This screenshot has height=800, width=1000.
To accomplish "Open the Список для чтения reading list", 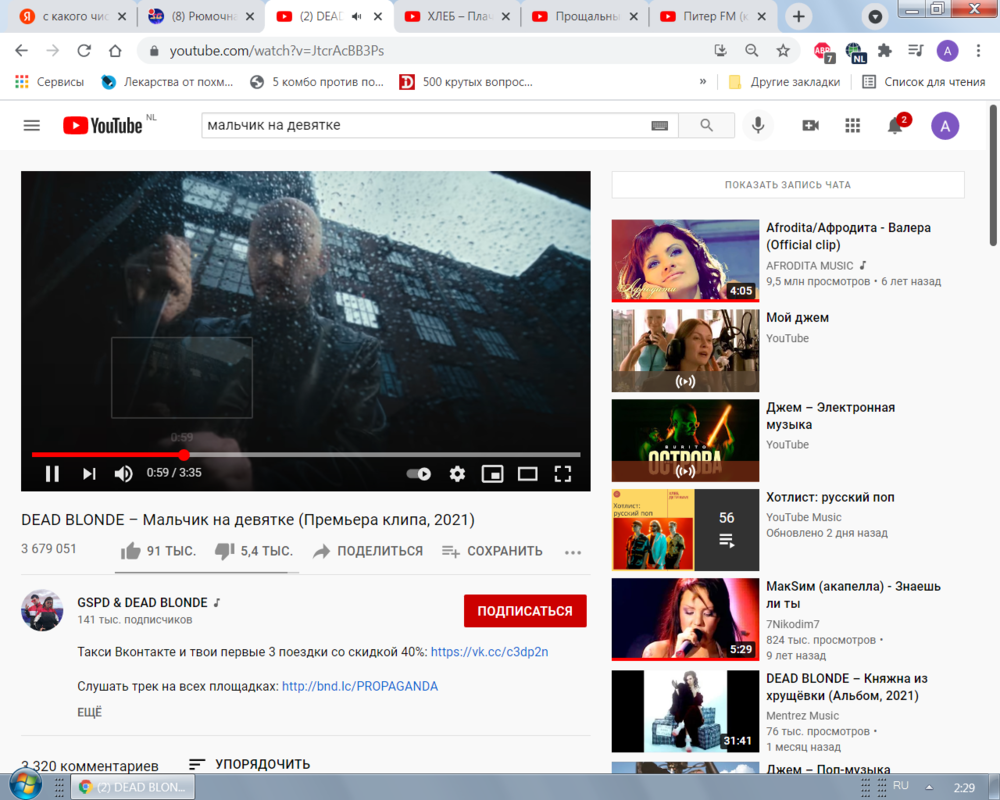I will pyautogui.click(x=923, y=82).
